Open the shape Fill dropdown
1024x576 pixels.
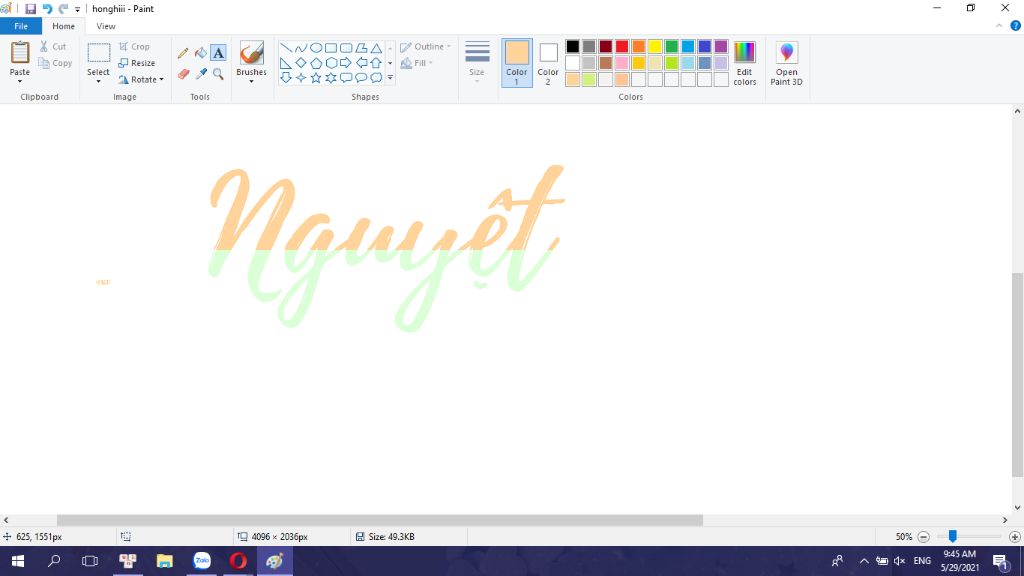click(x=417, y=63)
